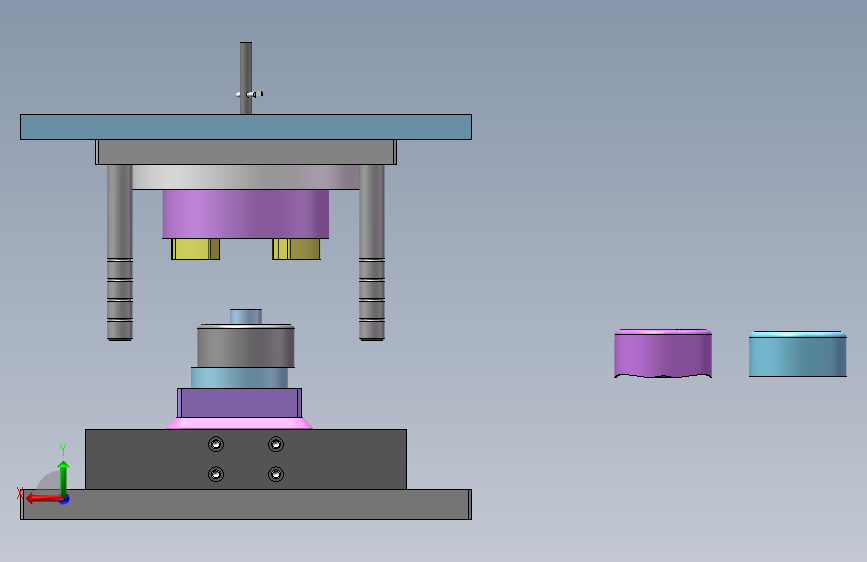Image resolution: width=867 pixels, height=562 pixels.
Task: Click the blue Z axis origin dot on the triad
Action: [x=65, y=499]
